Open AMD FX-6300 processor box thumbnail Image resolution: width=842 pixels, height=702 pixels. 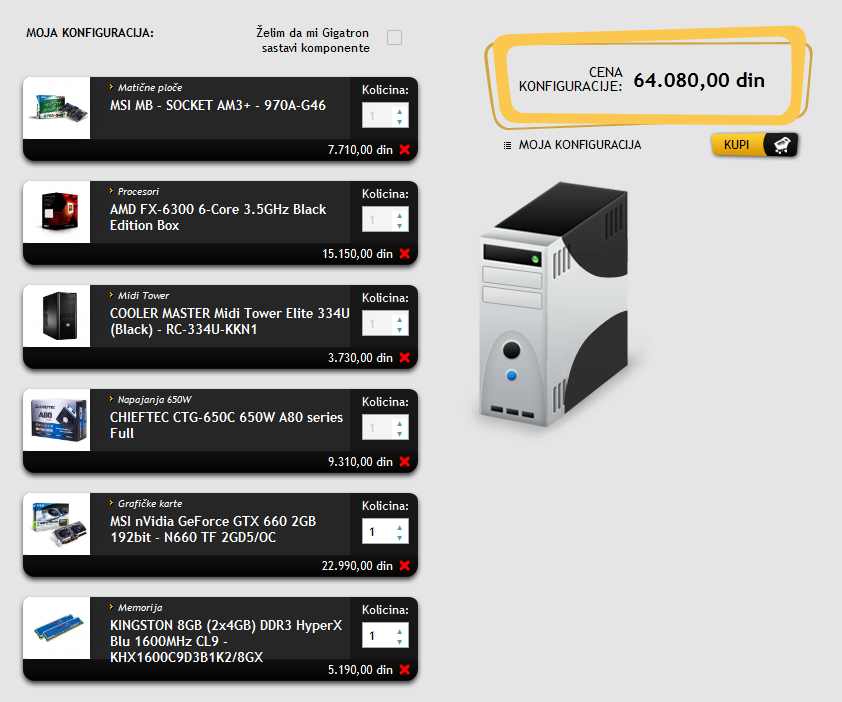56,212
